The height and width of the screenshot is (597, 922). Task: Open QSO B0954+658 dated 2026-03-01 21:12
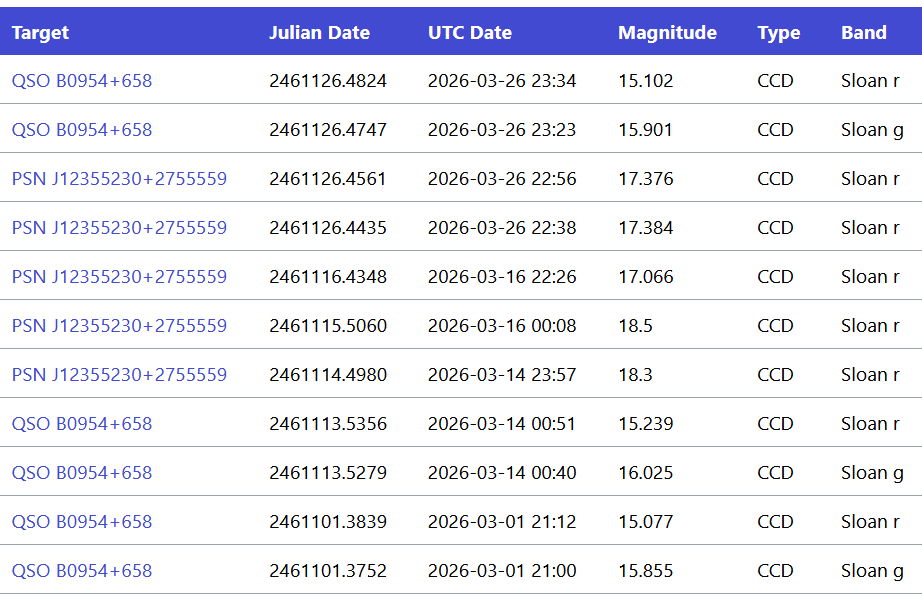tap(81, 522)
